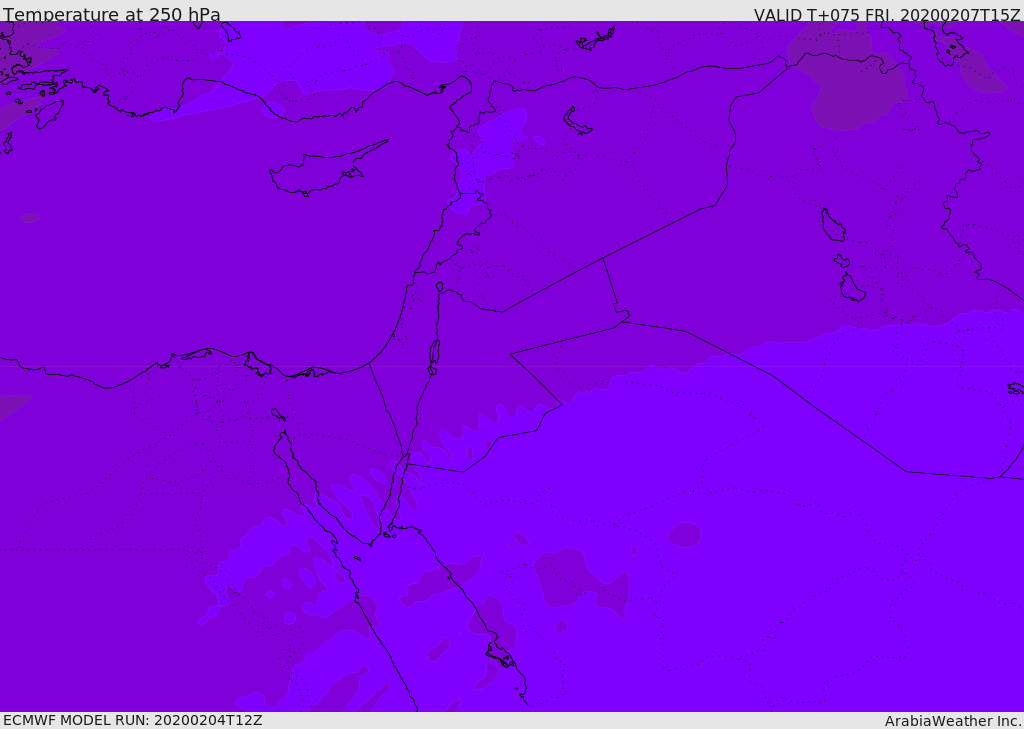Click the Sea of Galilee lake
Screen dimensions: 1024x729
coord(440,287)
